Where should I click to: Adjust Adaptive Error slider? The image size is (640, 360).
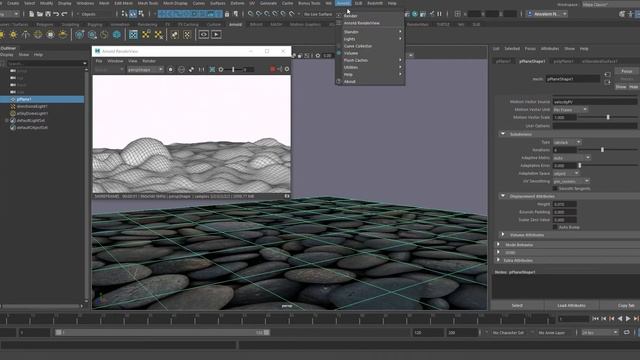[580, 165]
